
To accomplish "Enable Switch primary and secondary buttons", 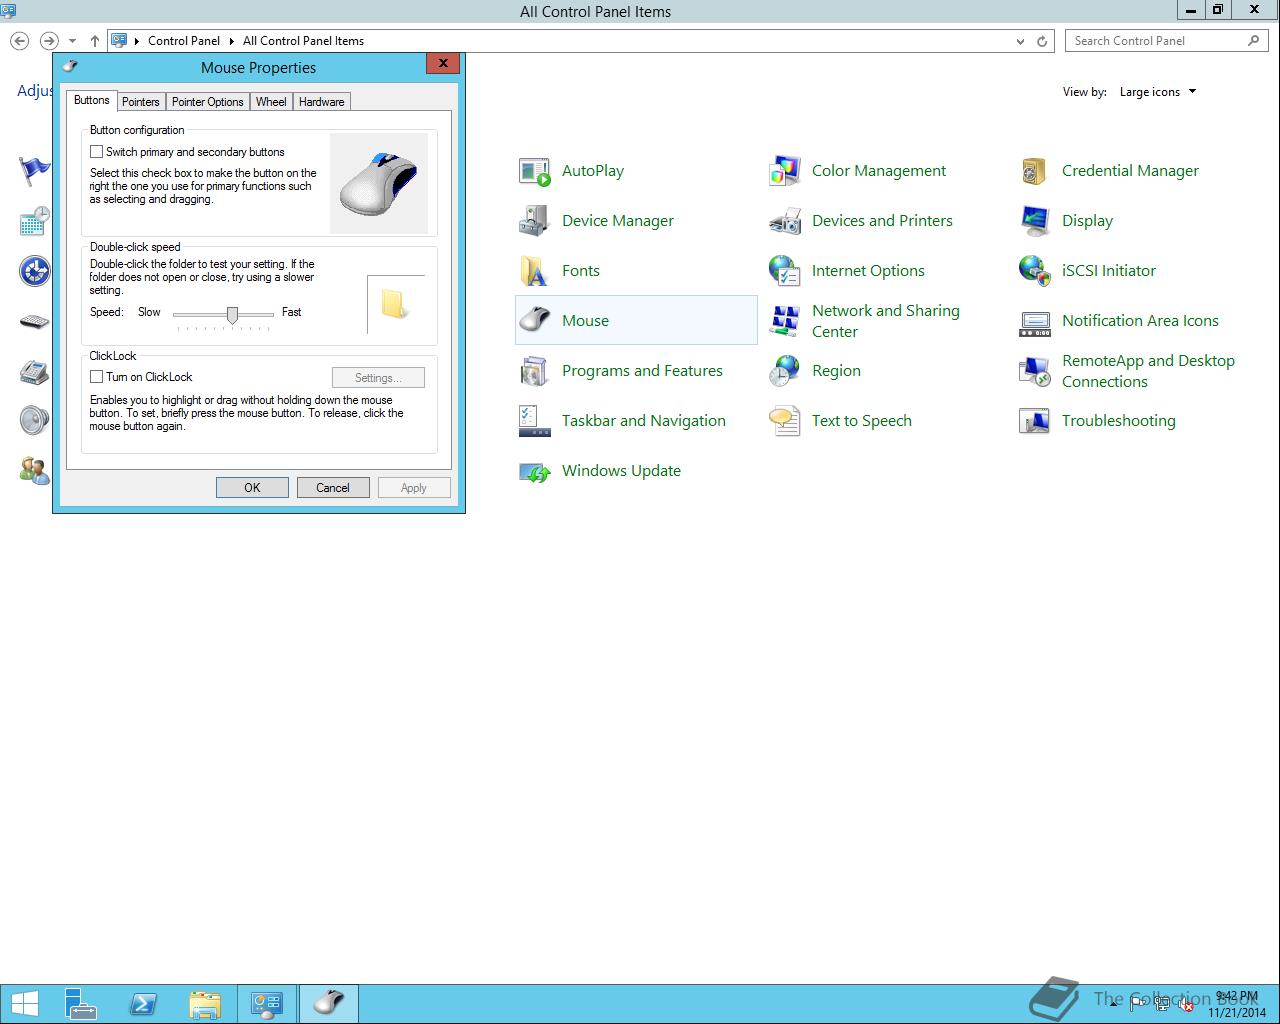I will coord(97,152).
